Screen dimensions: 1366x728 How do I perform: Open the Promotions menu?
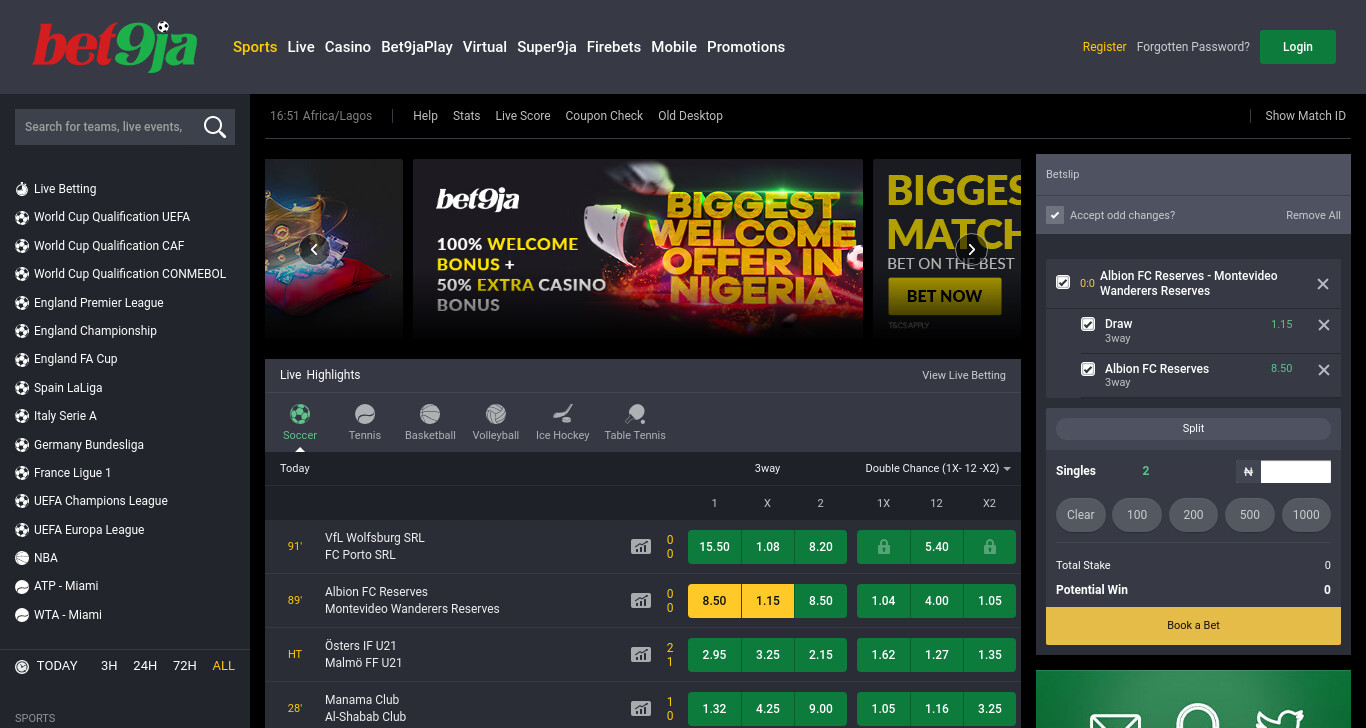[746, 47]
